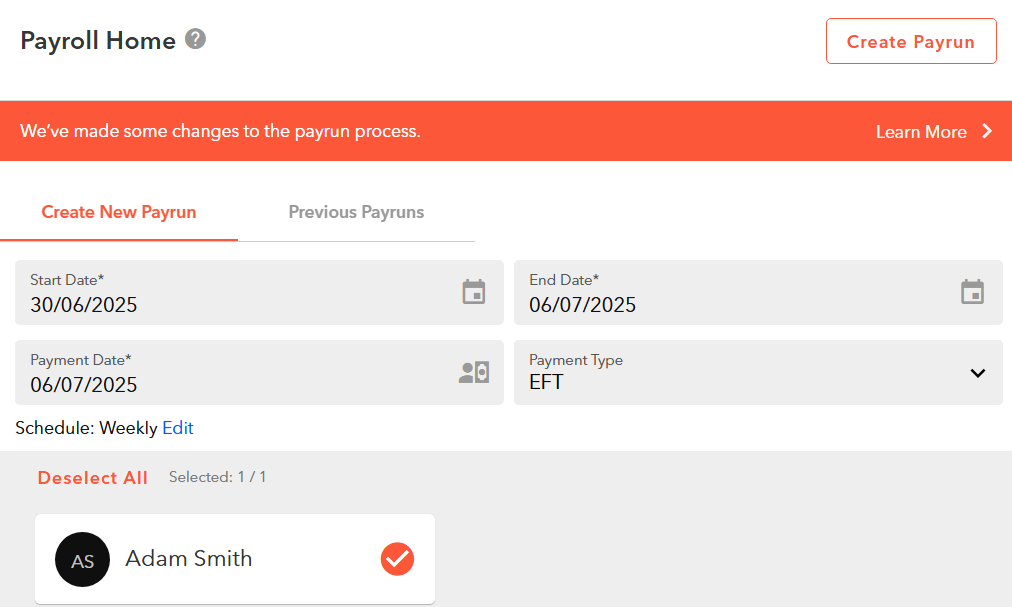1012x607 pixels.
Task: Open the Start Date calendar icon
Action: 474,292
